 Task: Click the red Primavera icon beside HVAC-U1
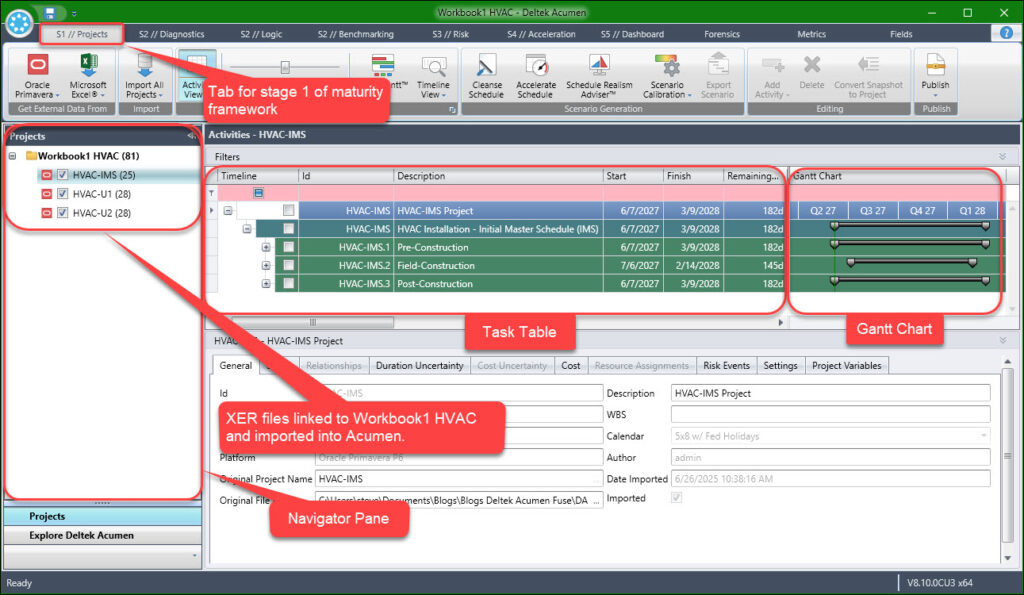46,194
